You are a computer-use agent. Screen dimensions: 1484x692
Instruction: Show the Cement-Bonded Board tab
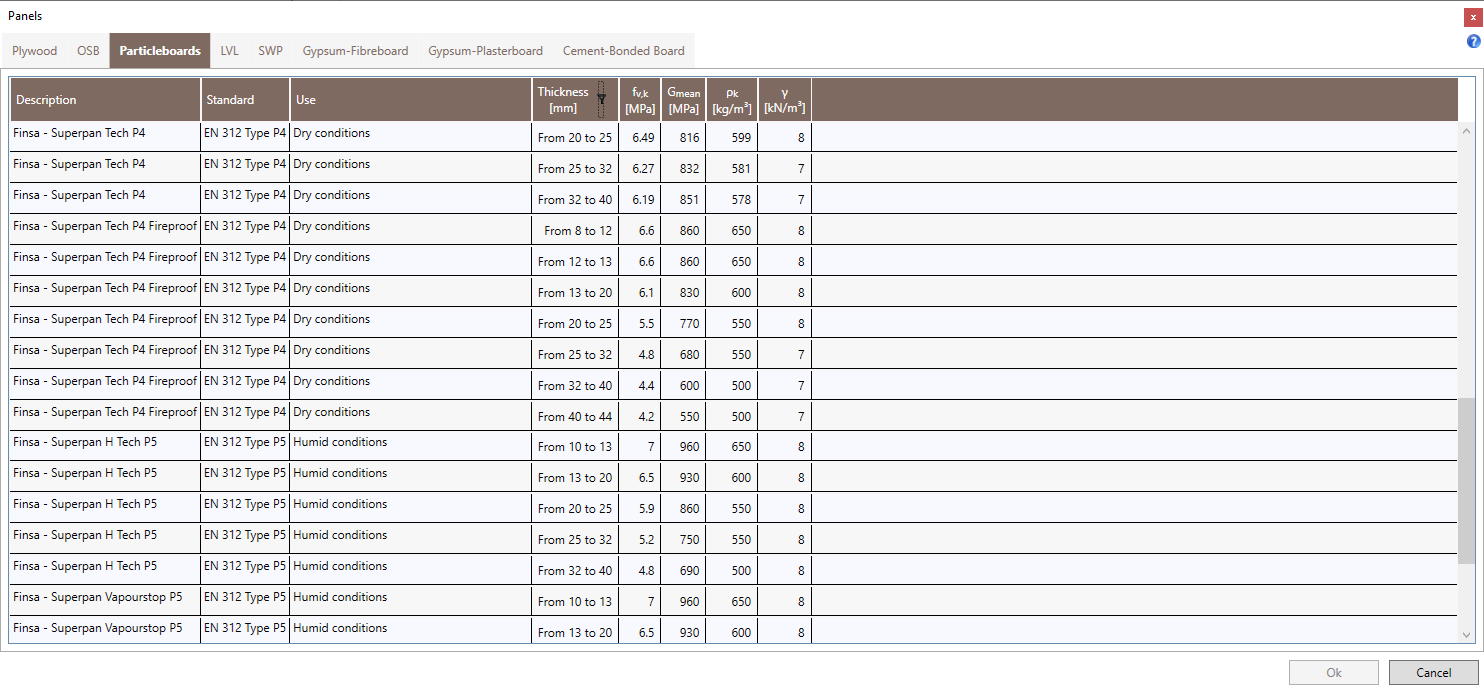pyautogui.click(x=624, y=51)
